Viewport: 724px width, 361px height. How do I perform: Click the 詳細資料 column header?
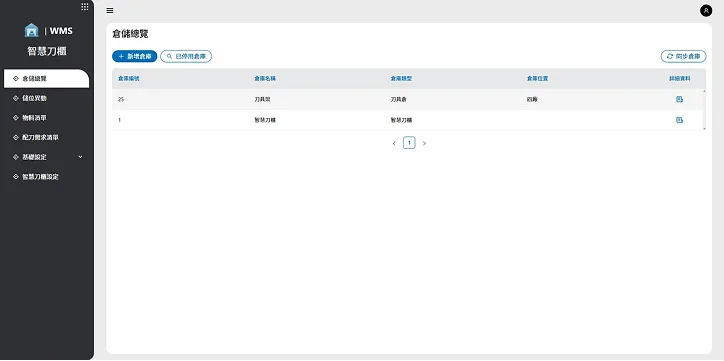[x=680, y=79]
